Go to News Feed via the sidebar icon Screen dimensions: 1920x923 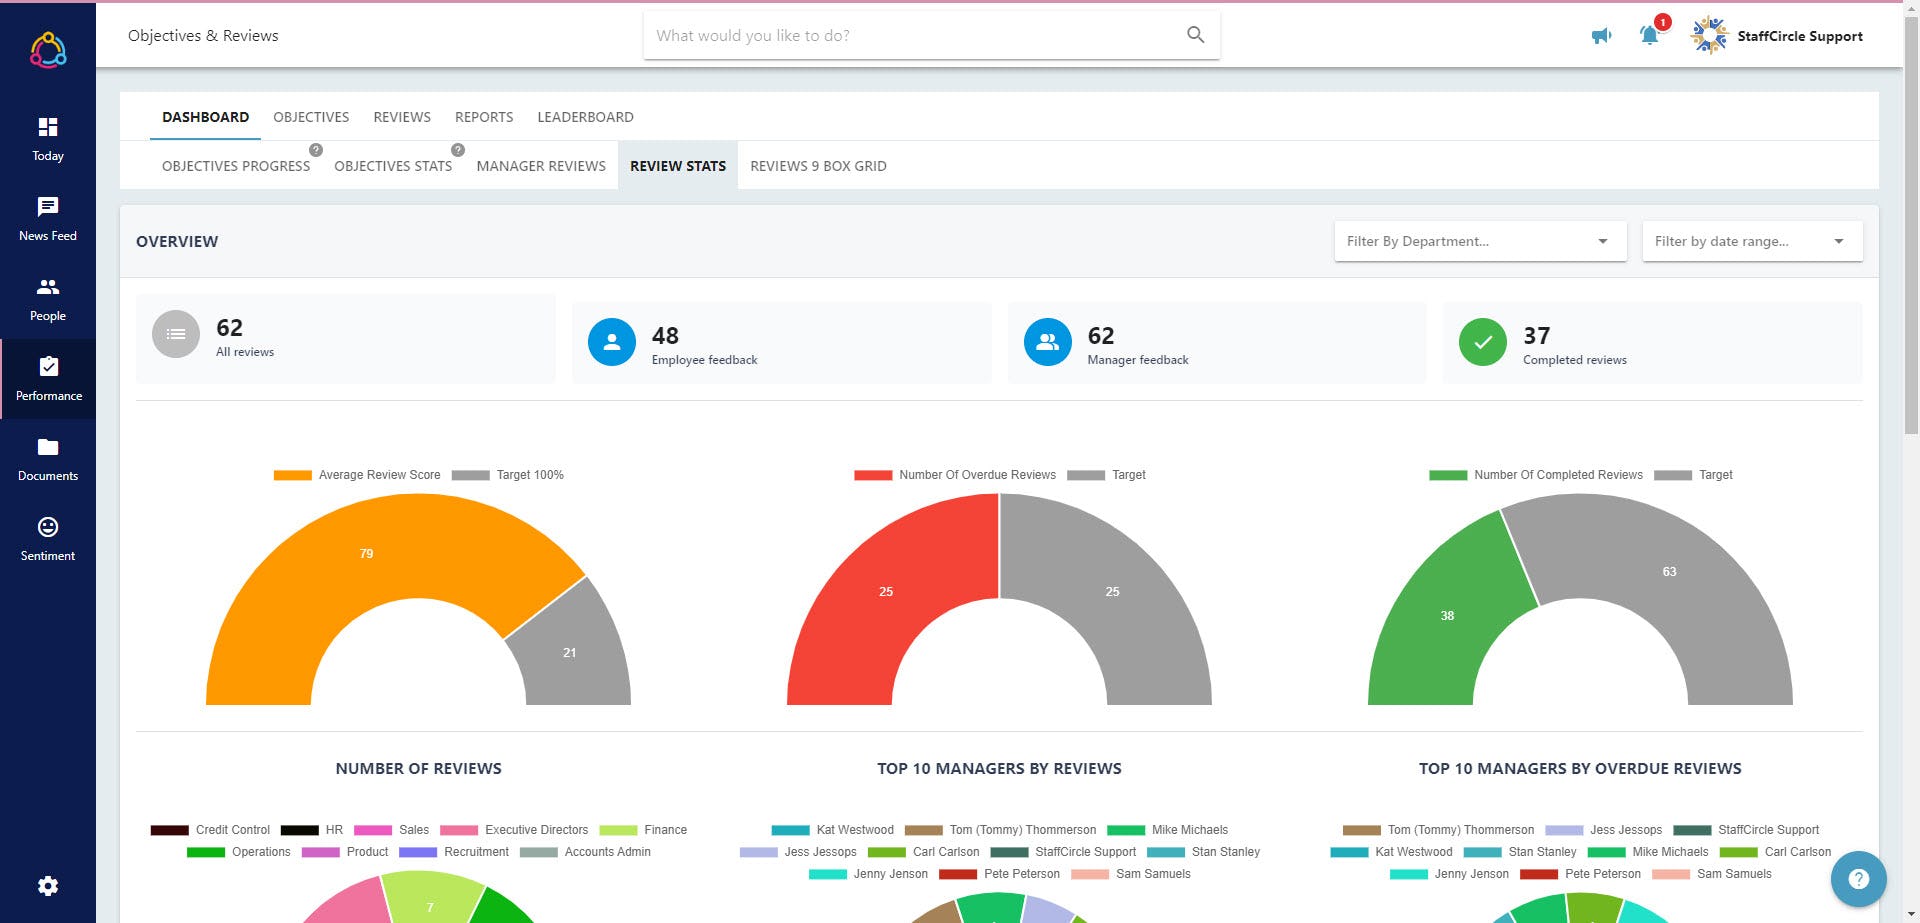click(x=48, y=207)
